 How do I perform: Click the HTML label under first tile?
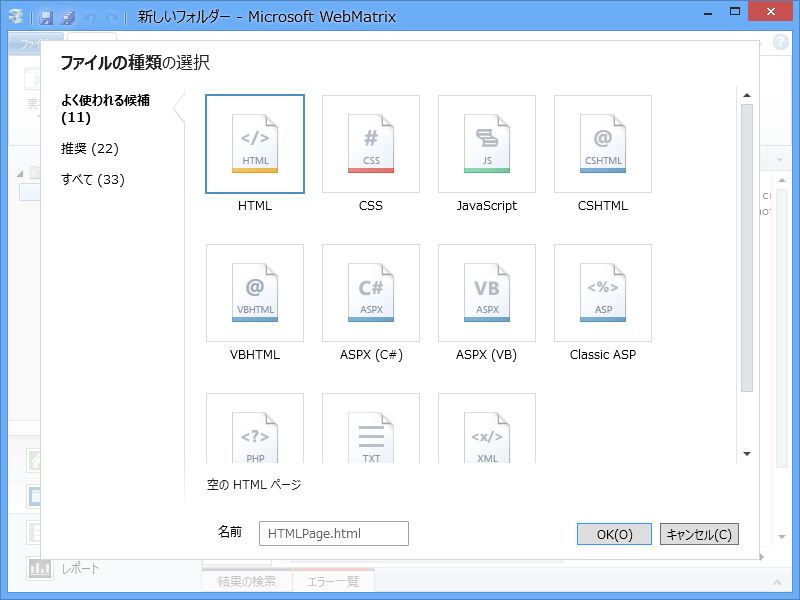(x=255, y=206)
